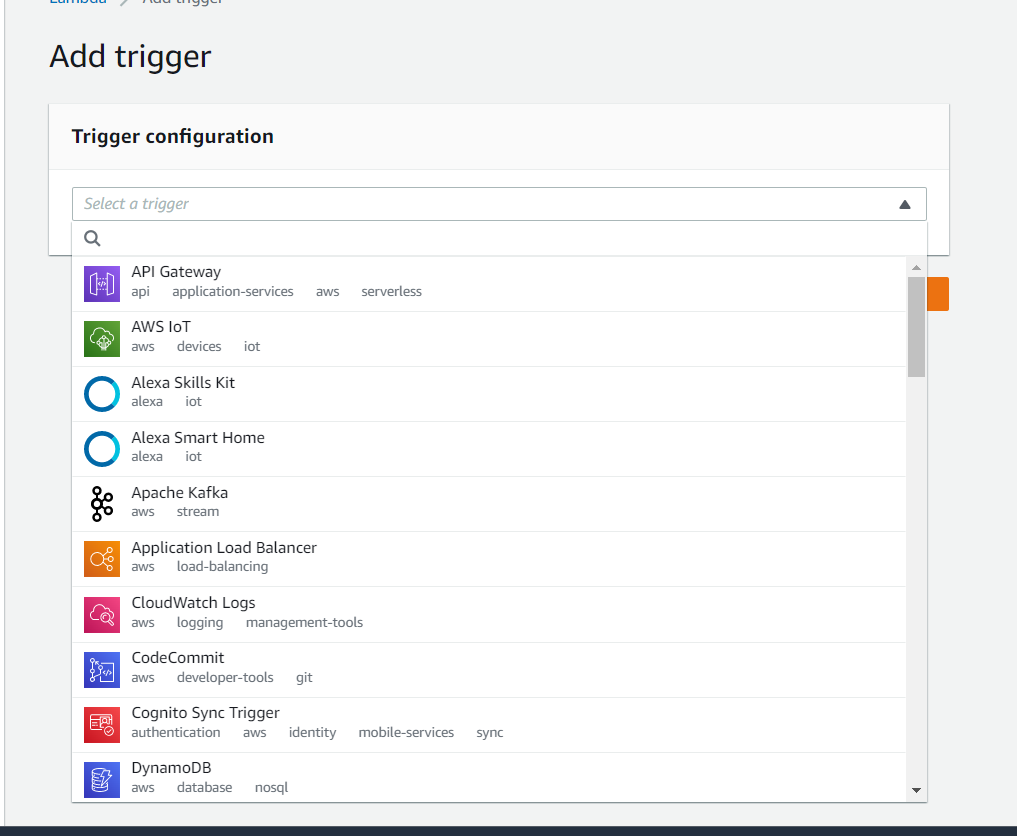This screenshot has width=1017, height=836.
Task: Click the management-tools tag text
Action: (x=304, y=623)
